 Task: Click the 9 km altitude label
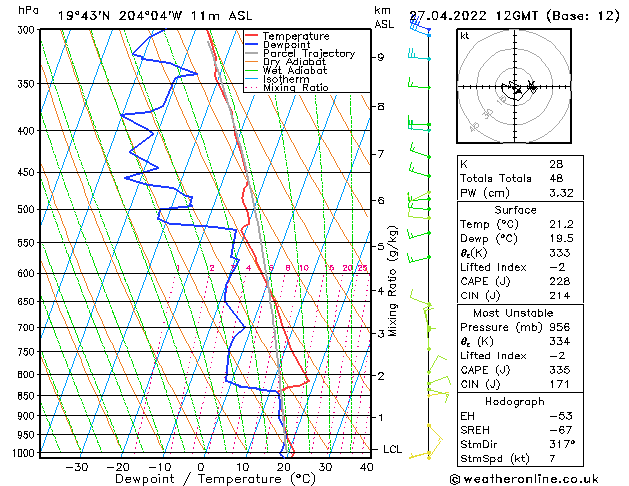click(x=380, y=57)
